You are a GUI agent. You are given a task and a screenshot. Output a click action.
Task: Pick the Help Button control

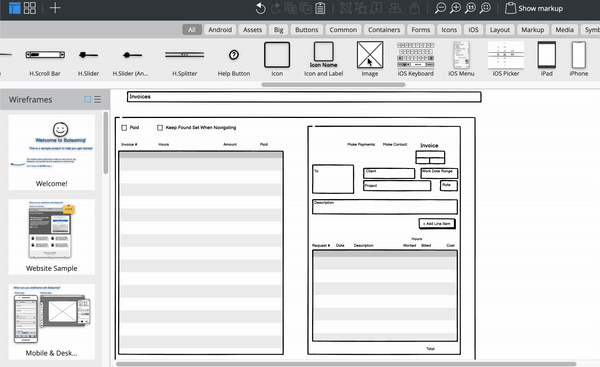coord(234,59)
